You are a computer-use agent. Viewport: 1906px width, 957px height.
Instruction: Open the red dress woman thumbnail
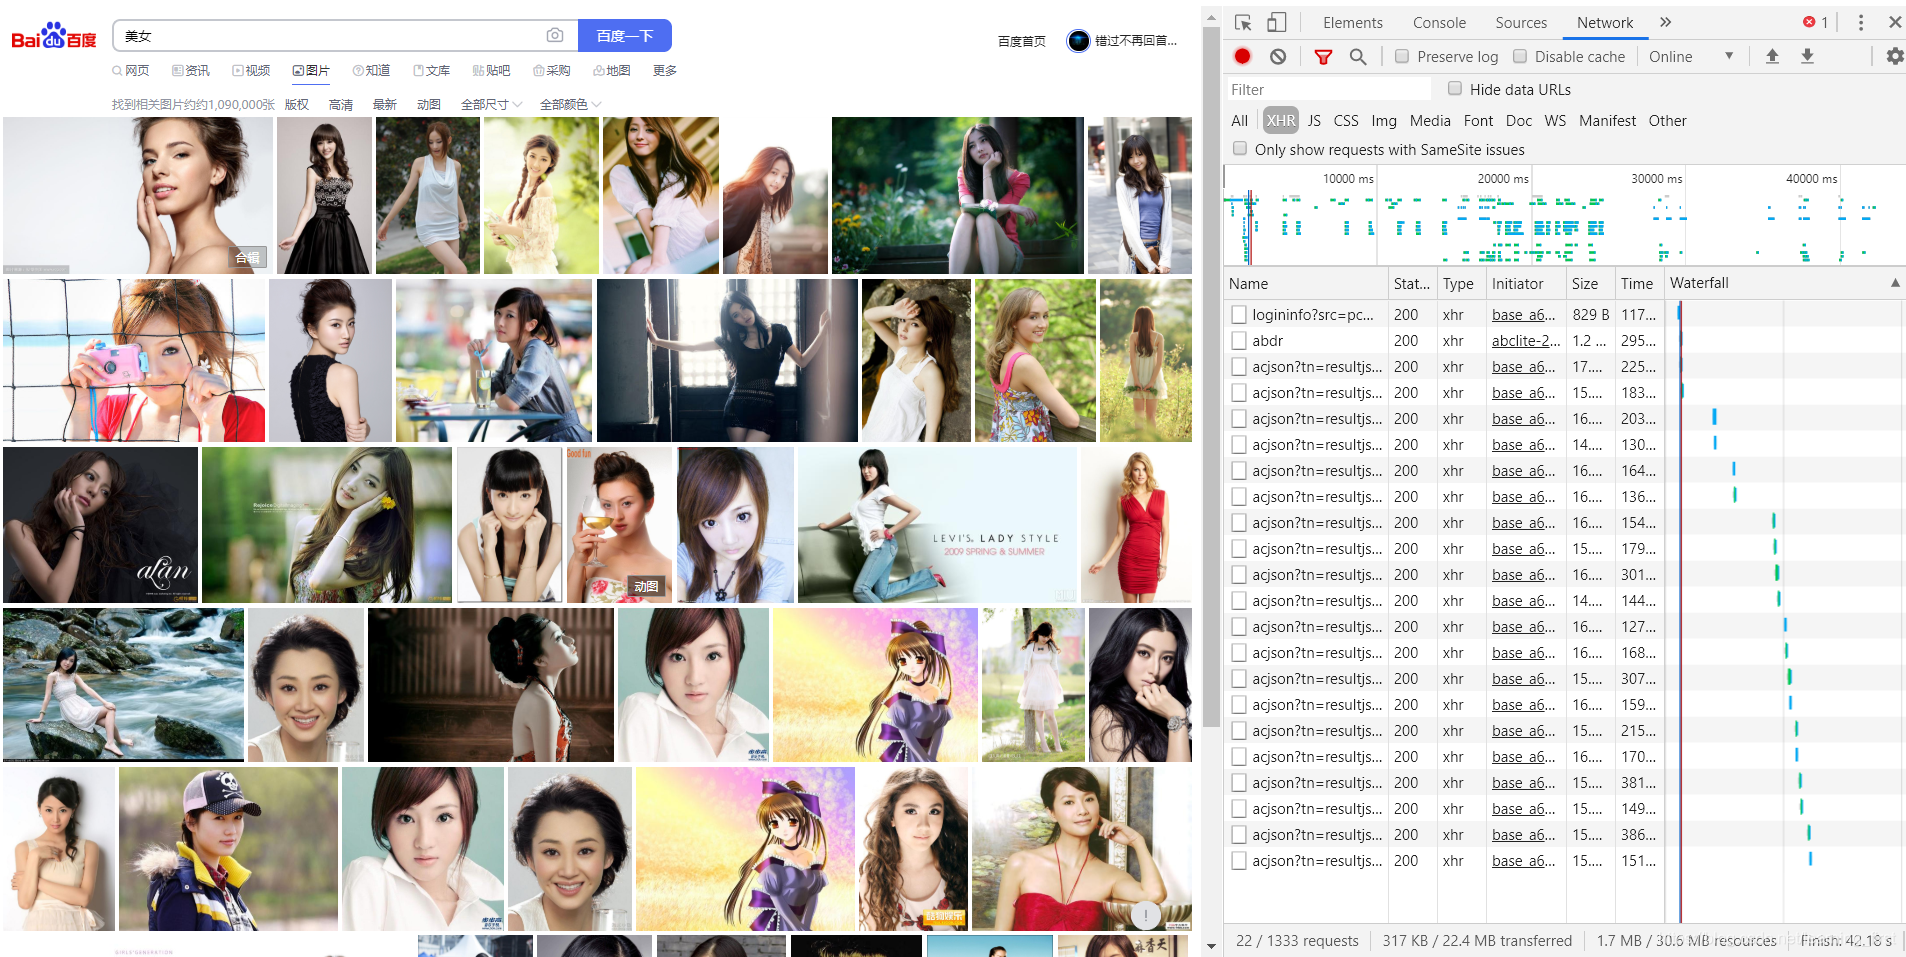coord(1137,525)
